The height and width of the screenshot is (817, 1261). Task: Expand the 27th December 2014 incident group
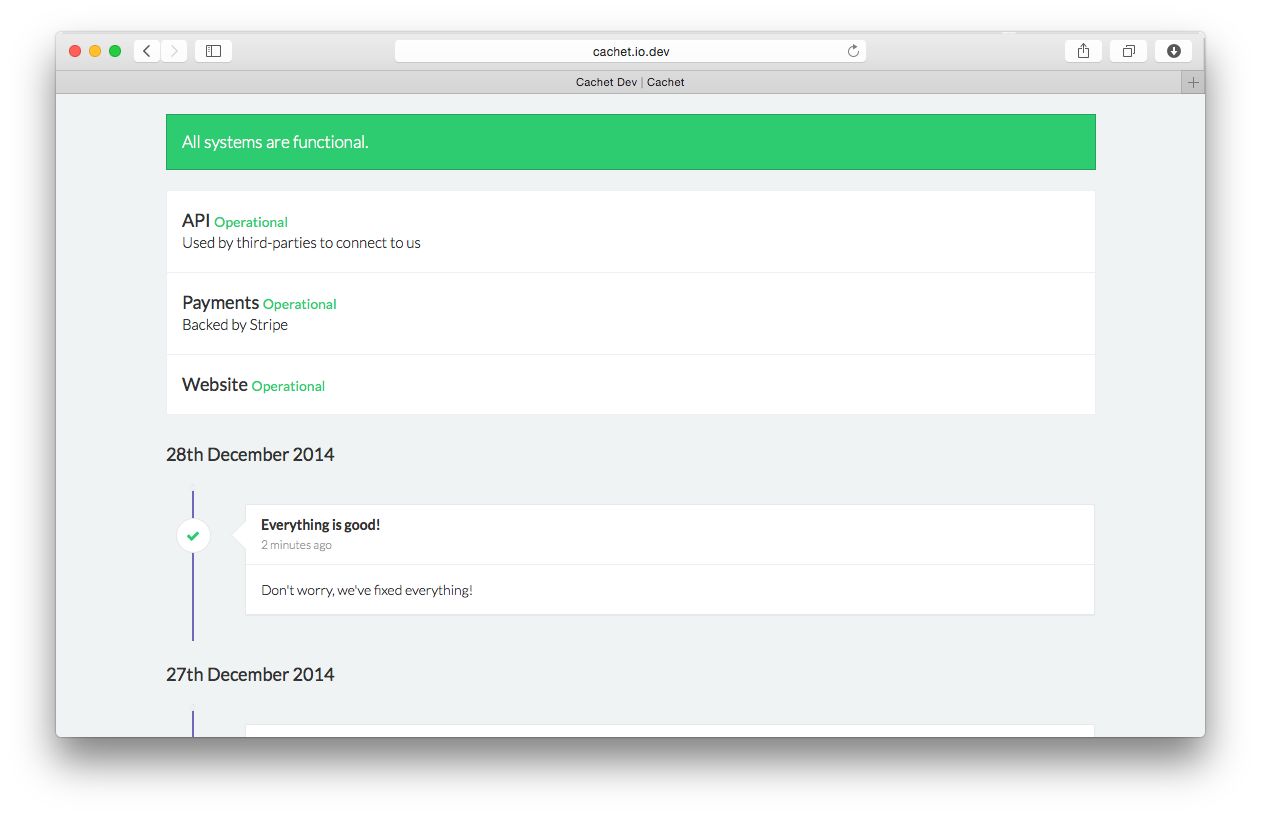[250, 674]
